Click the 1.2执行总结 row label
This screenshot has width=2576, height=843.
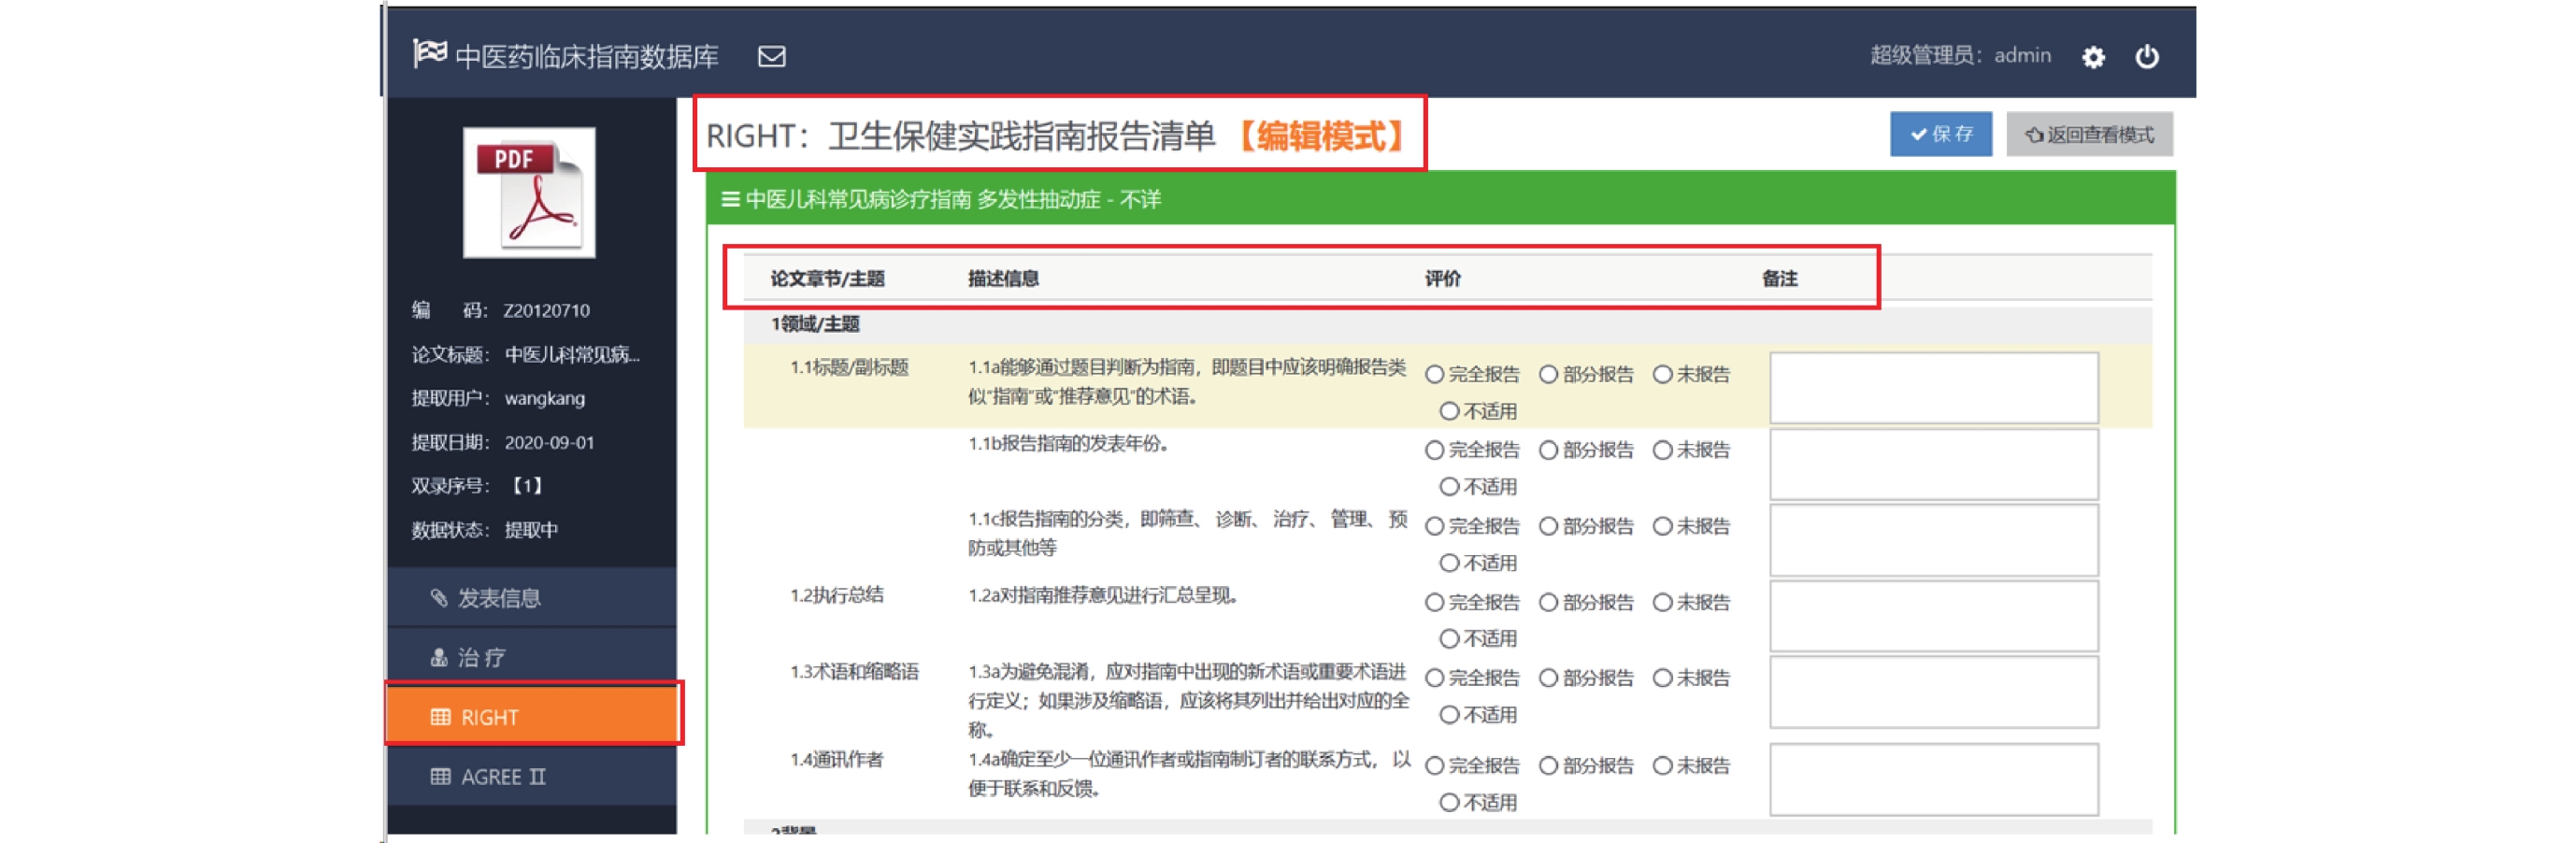tap(837, 595)
